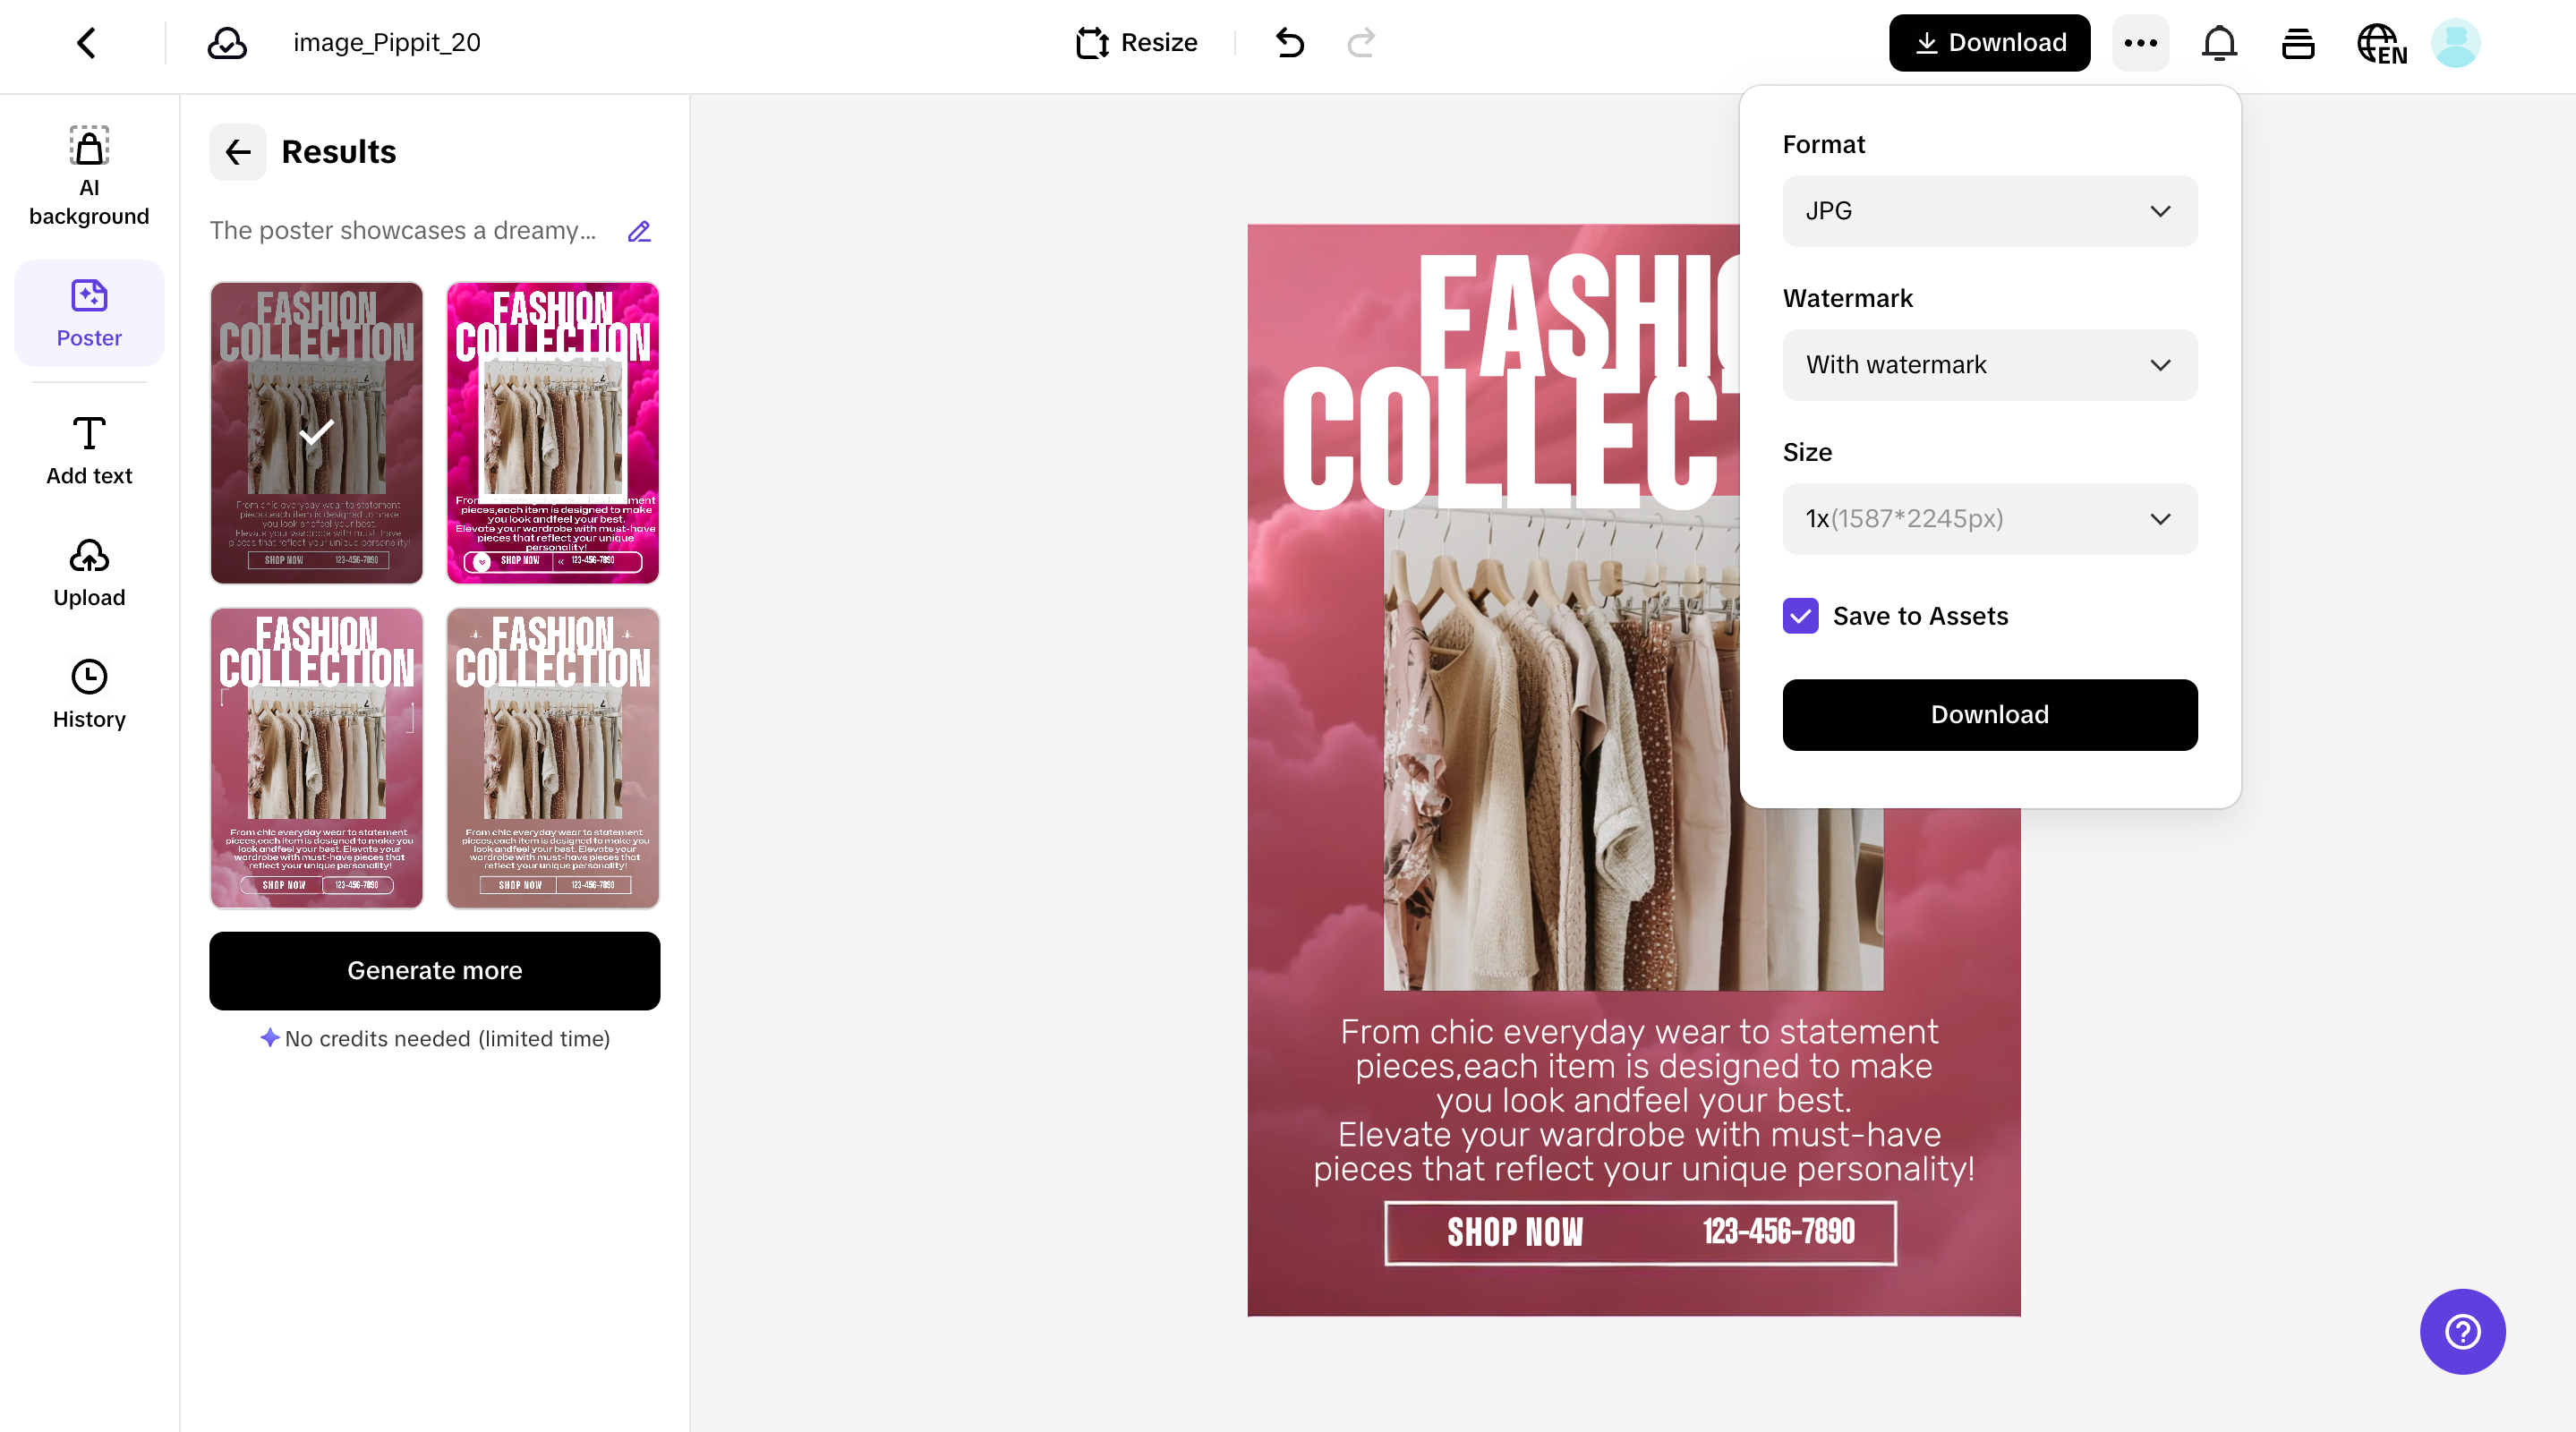Open the History sidebar tab
This screenshot has width=2576, height=1432.
point(89,694)
